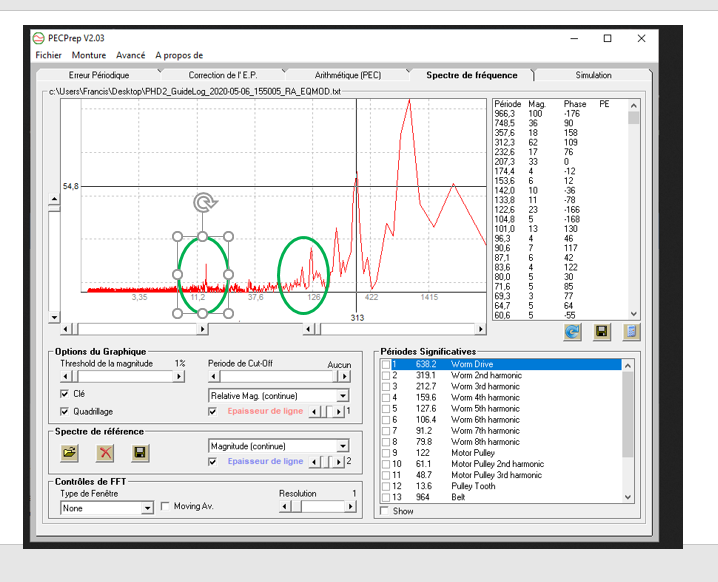This screenshot has width=718, height=582.
Task: Delete the reference spectrum with red X
Action: (105, 453)
